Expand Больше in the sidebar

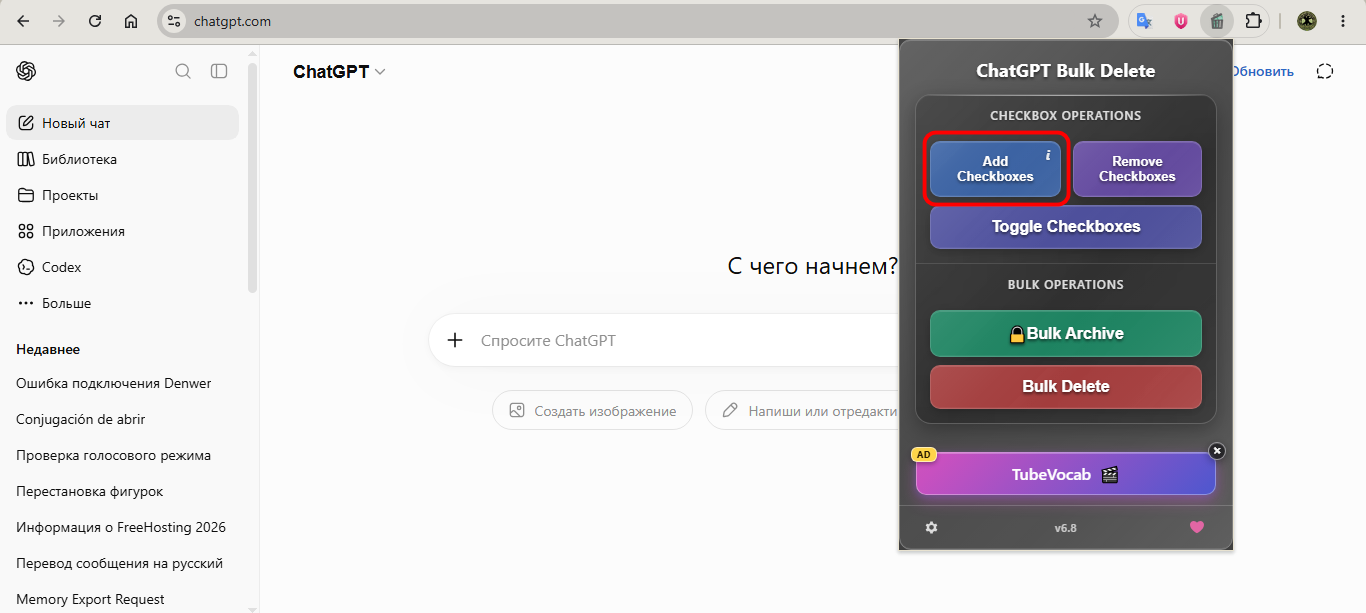122,303
